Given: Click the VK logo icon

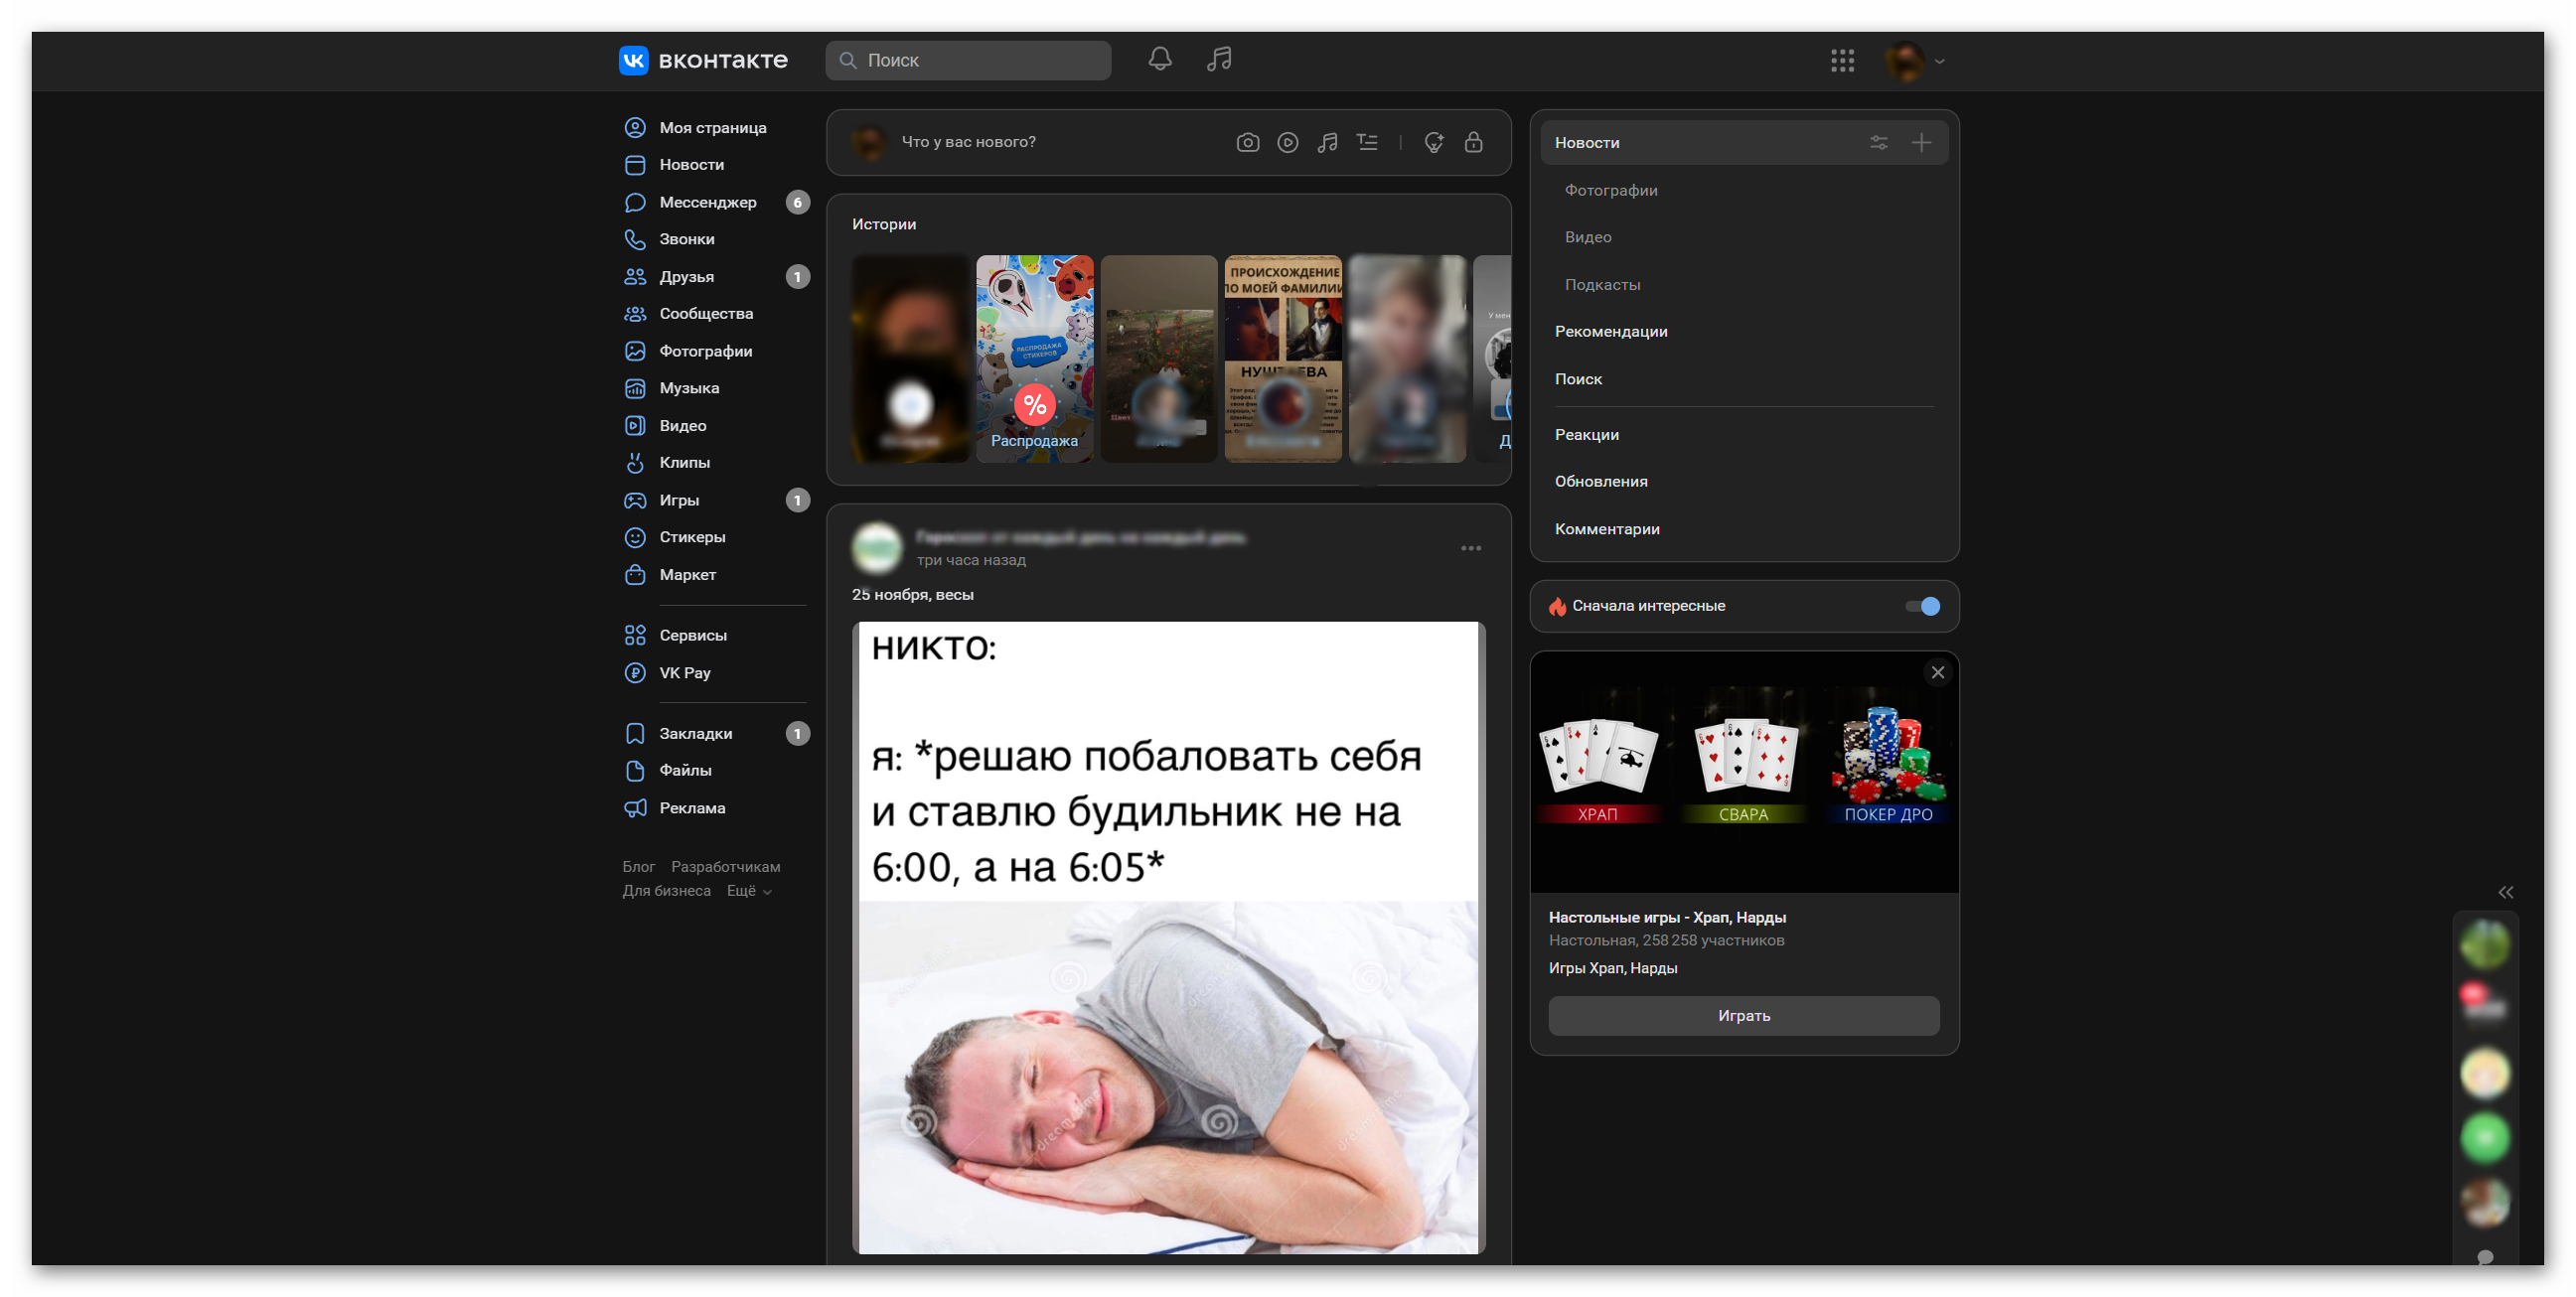Looking at the screenshot, I should pos(633,60).
